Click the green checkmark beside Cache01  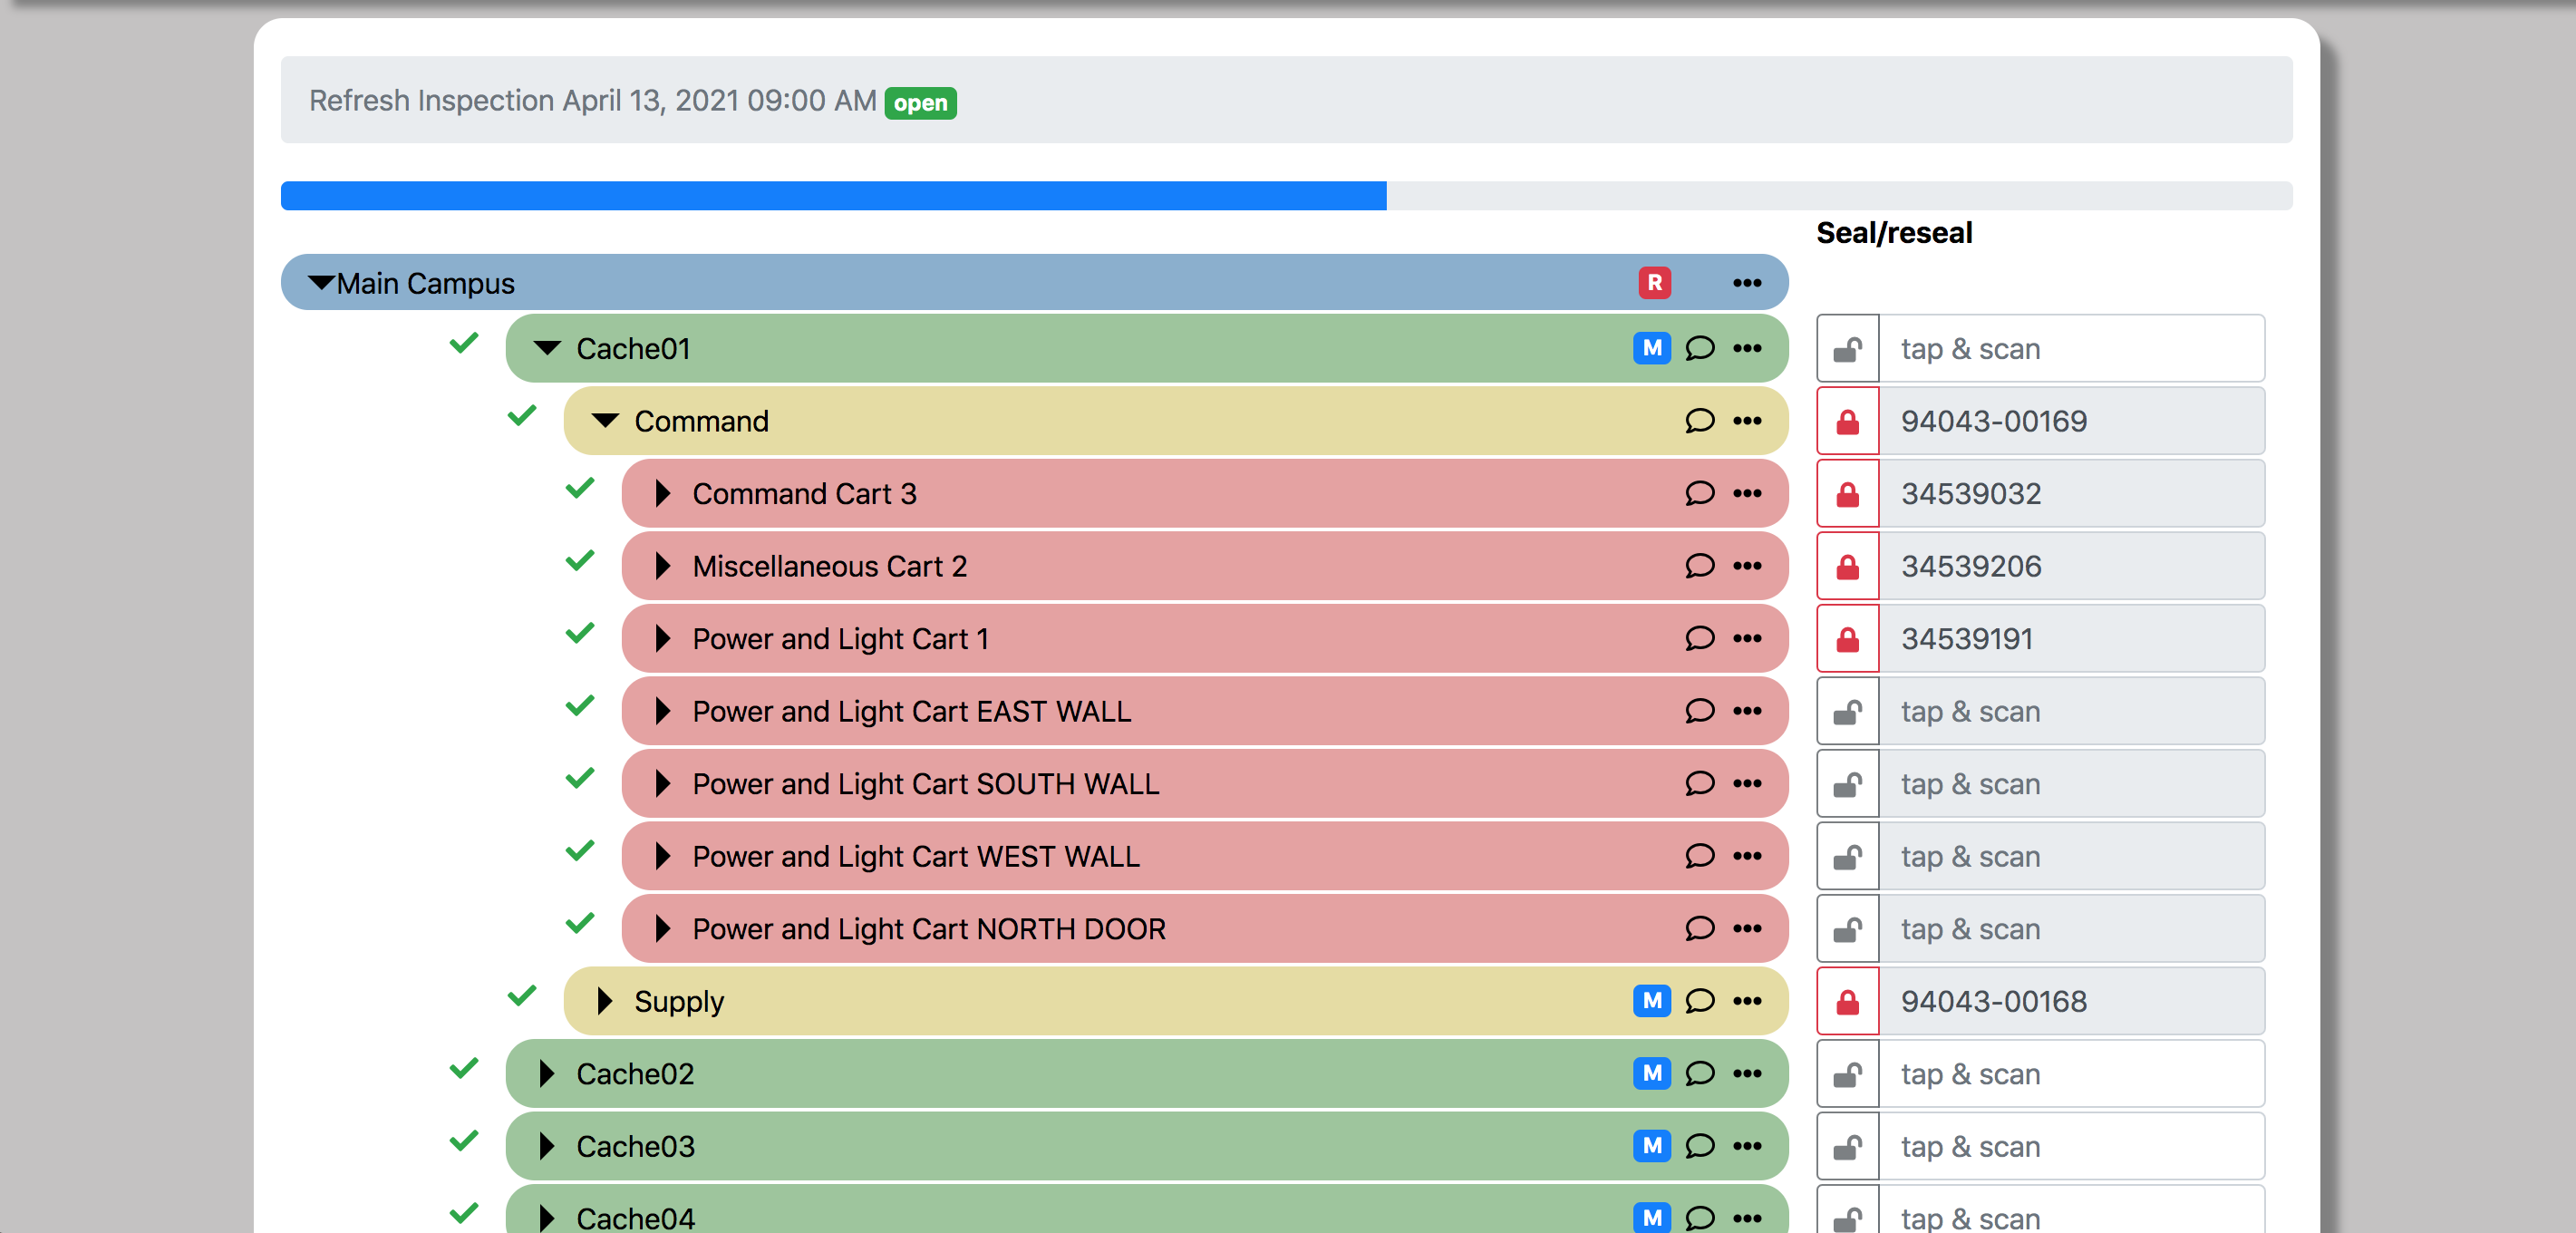click(464, 343)
